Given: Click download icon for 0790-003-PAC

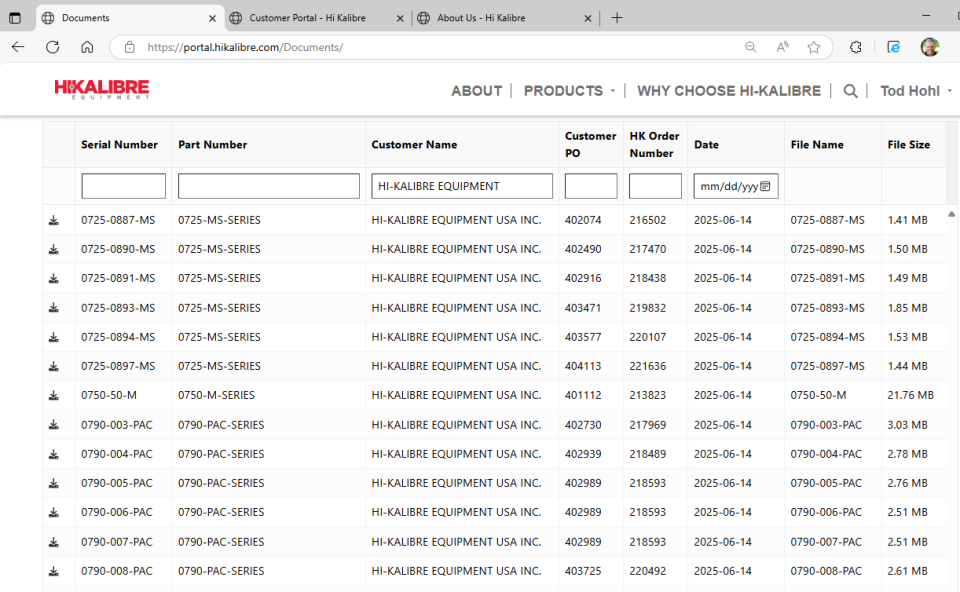Looking at the screenshot, I should (x=54, y=425).
